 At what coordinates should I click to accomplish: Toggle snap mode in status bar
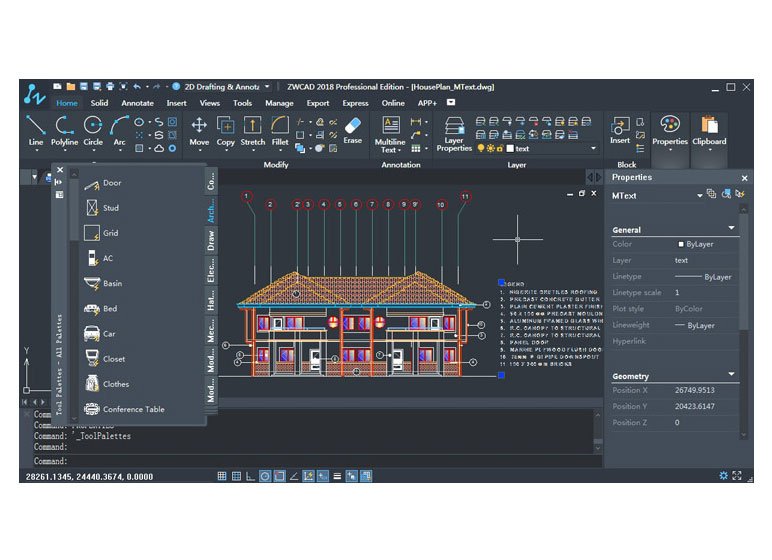point(222,476)
